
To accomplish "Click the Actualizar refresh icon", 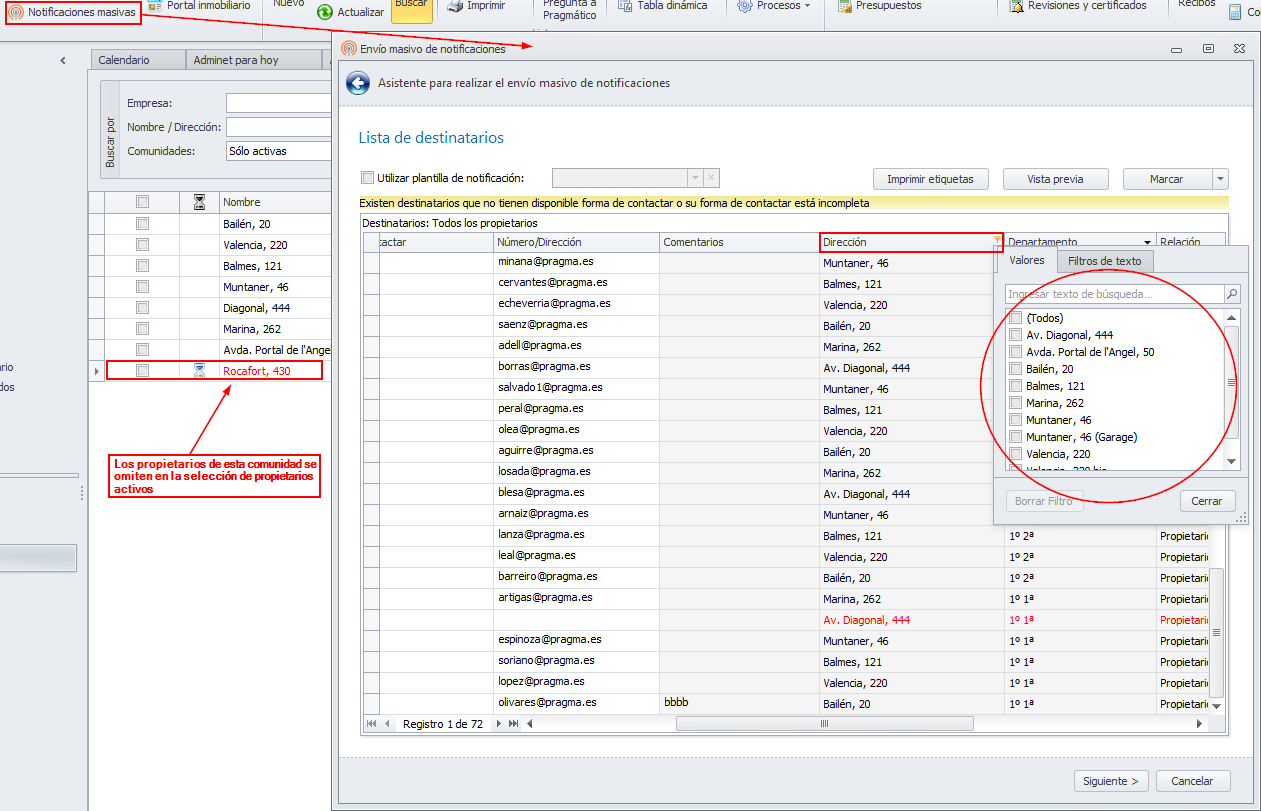I will point(325,12).
